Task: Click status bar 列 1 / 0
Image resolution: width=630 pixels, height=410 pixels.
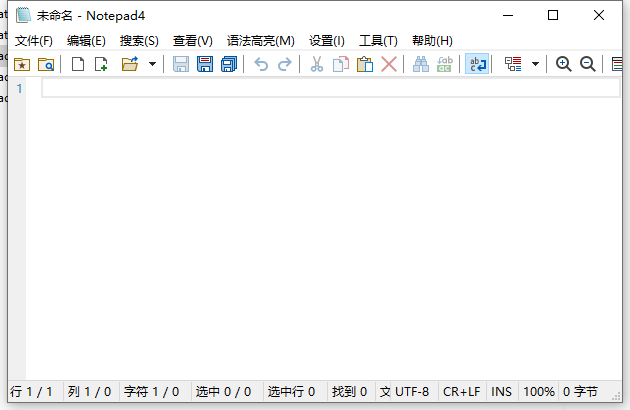Action: 91,392
